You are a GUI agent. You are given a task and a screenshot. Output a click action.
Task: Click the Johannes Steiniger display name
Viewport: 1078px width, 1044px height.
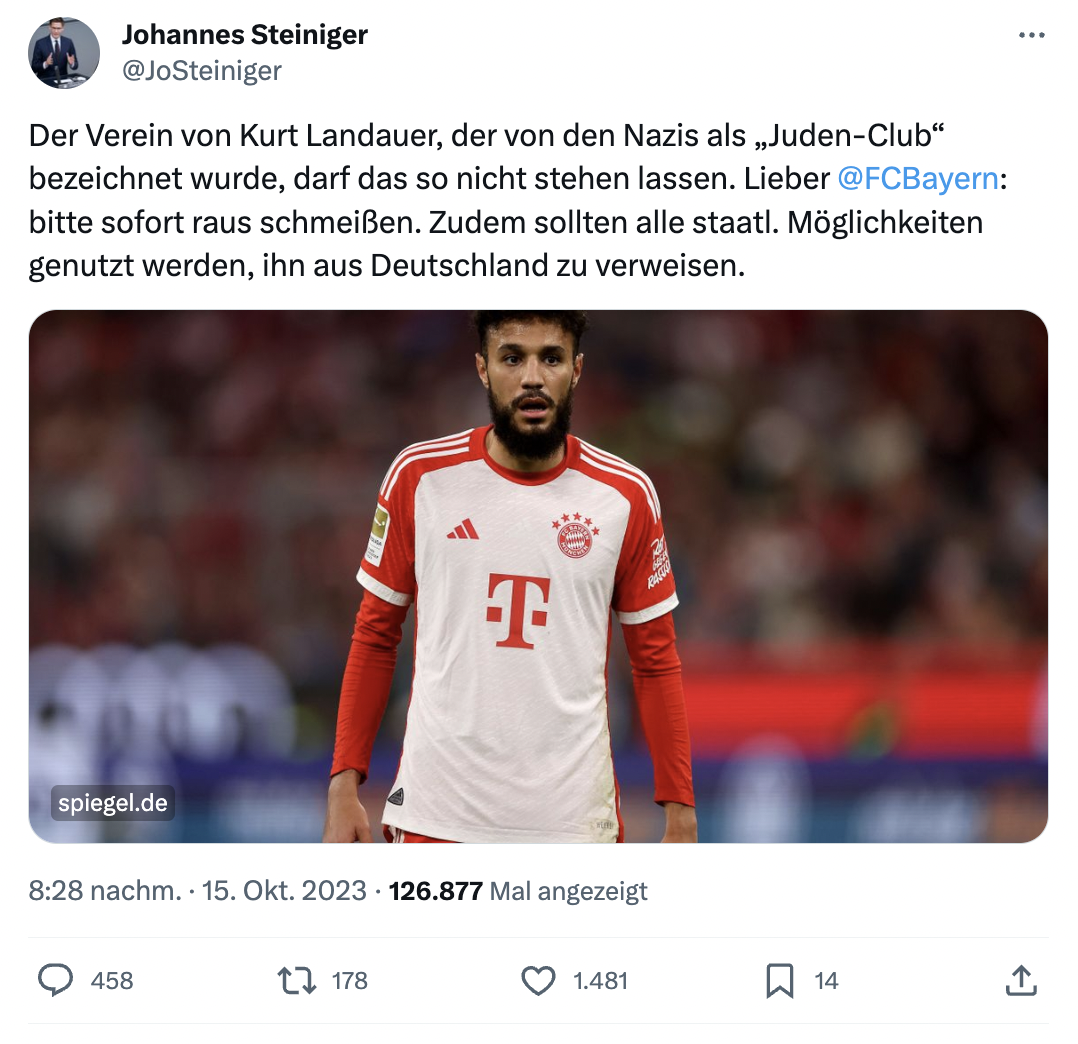click(245, 34)
